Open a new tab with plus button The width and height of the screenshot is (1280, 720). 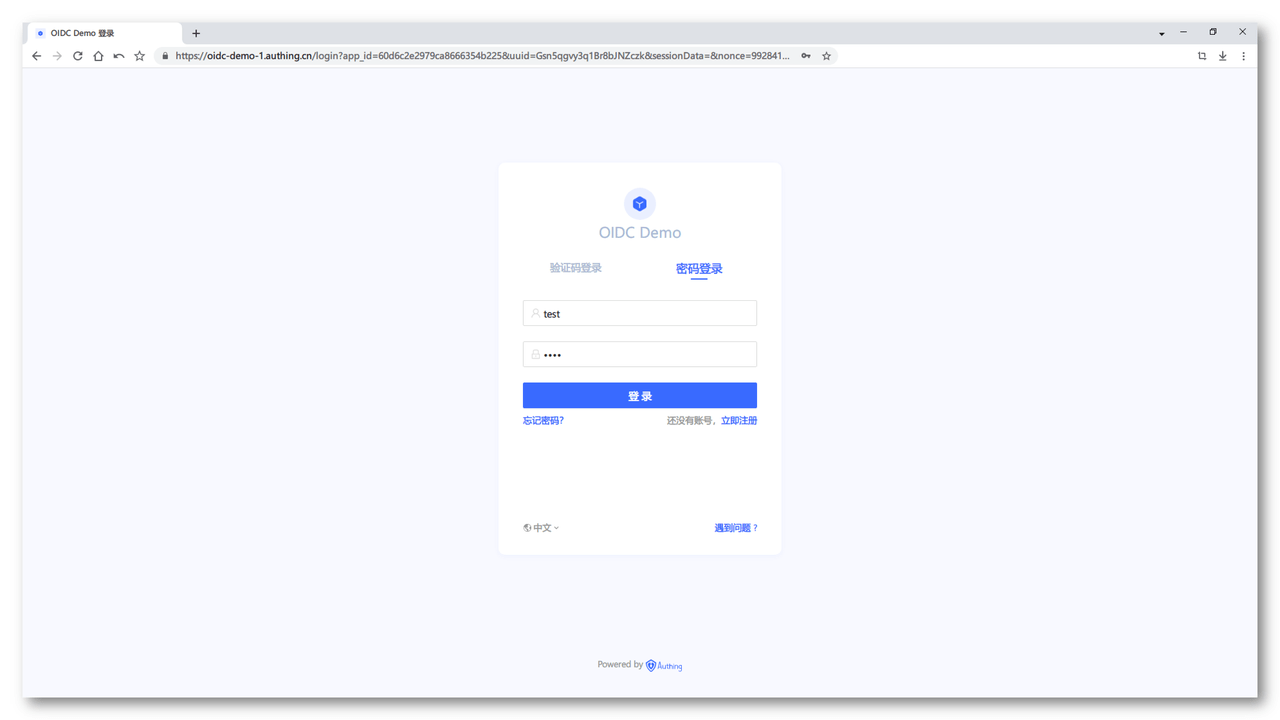[x=196, y=33]
